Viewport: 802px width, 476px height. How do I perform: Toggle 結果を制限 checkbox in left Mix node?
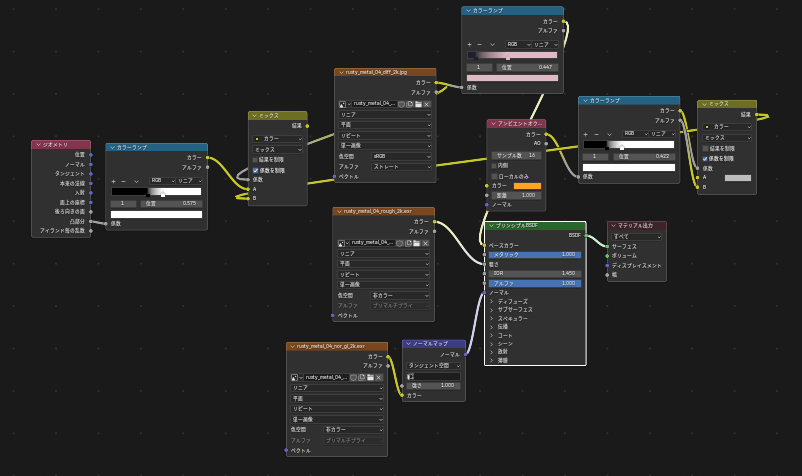click(x=255, y=160)
